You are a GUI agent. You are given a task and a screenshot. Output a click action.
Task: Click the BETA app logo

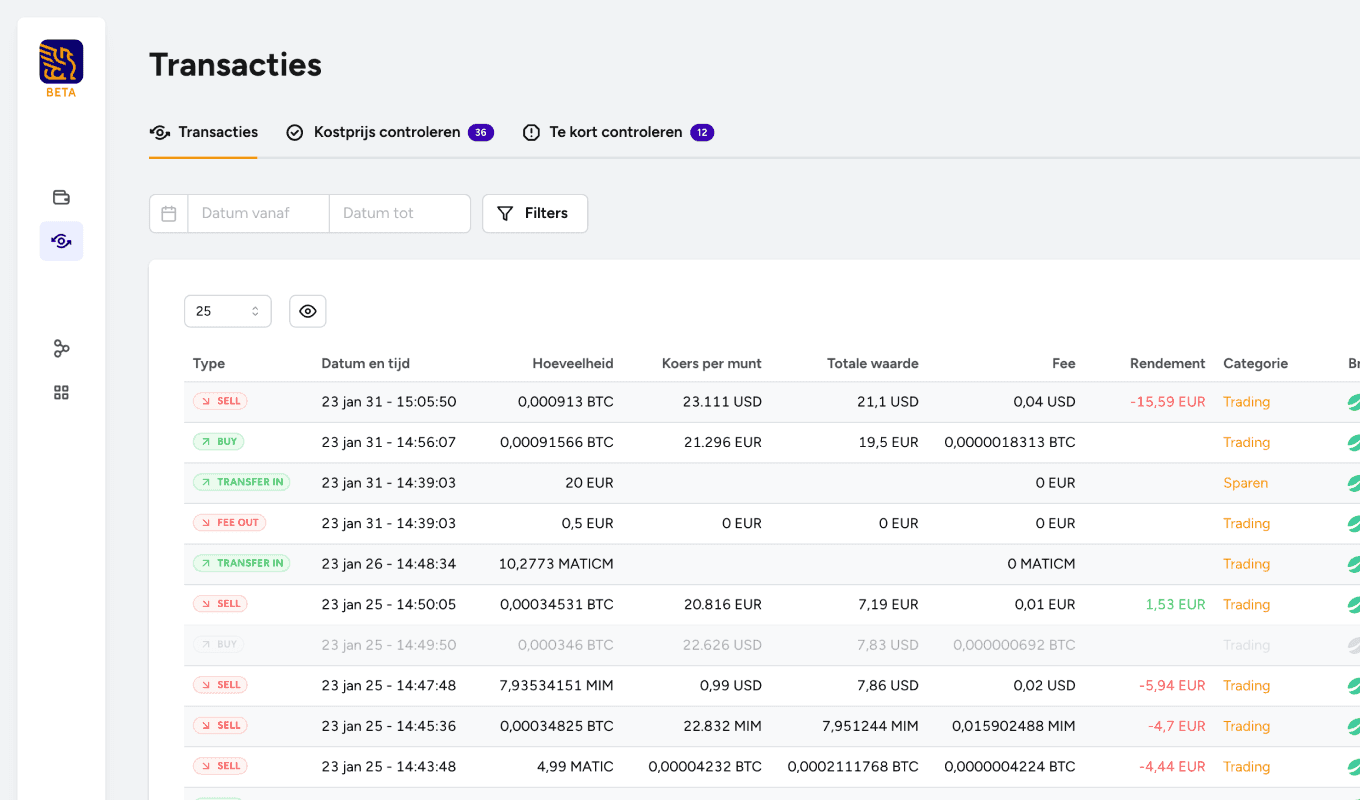61,67
